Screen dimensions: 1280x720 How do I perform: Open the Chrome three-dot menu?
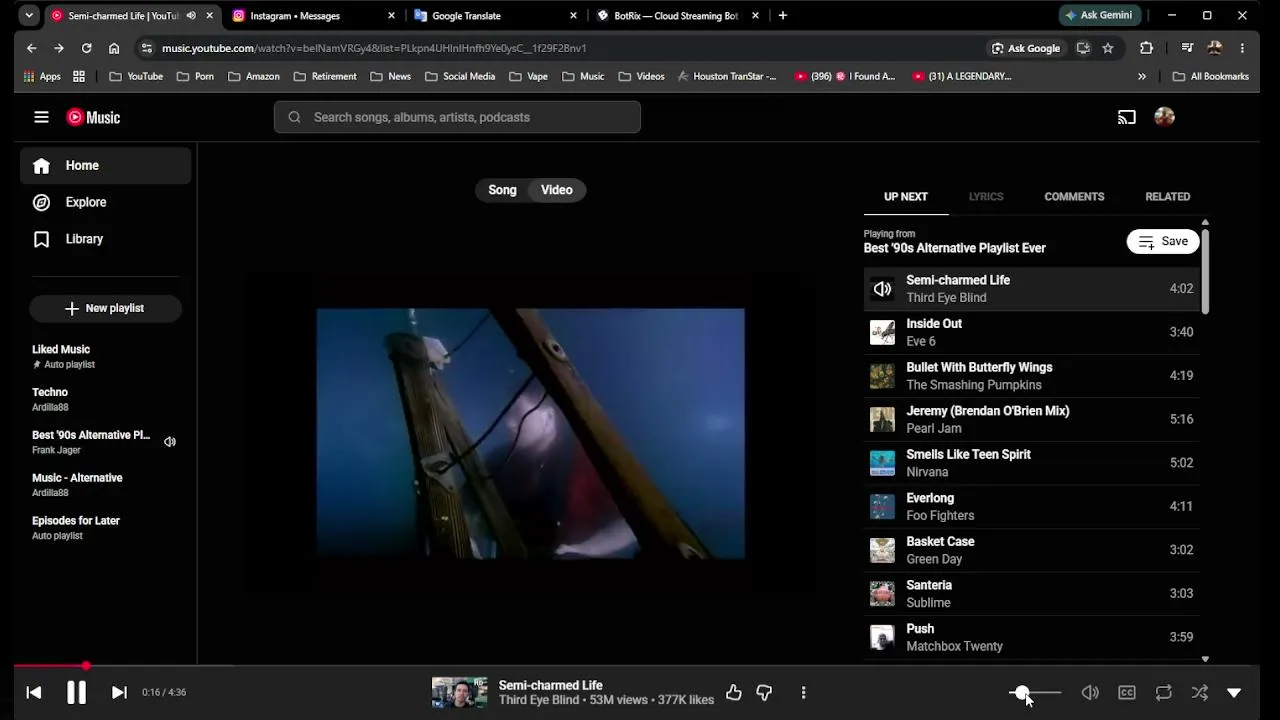1242,48
